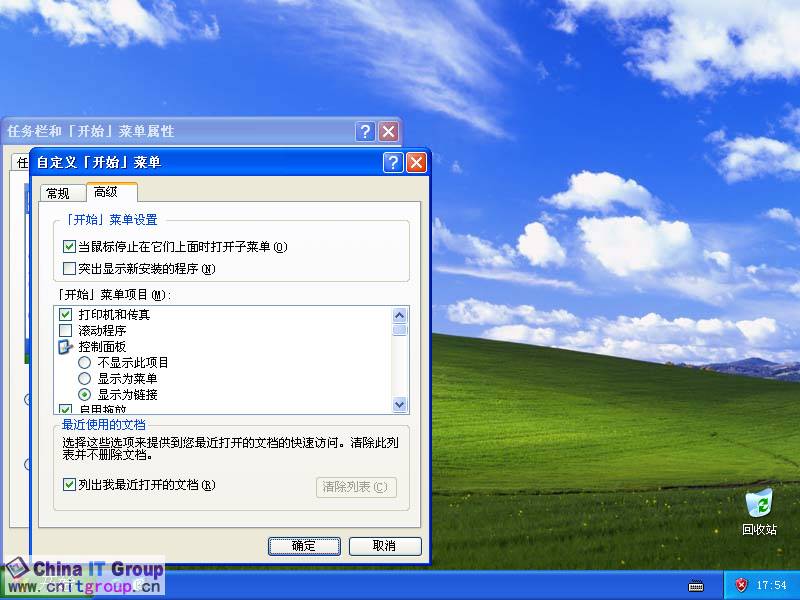The image size is (800, 600).
Task: Click scroll up arrow of menu items list
Action: 399,315
